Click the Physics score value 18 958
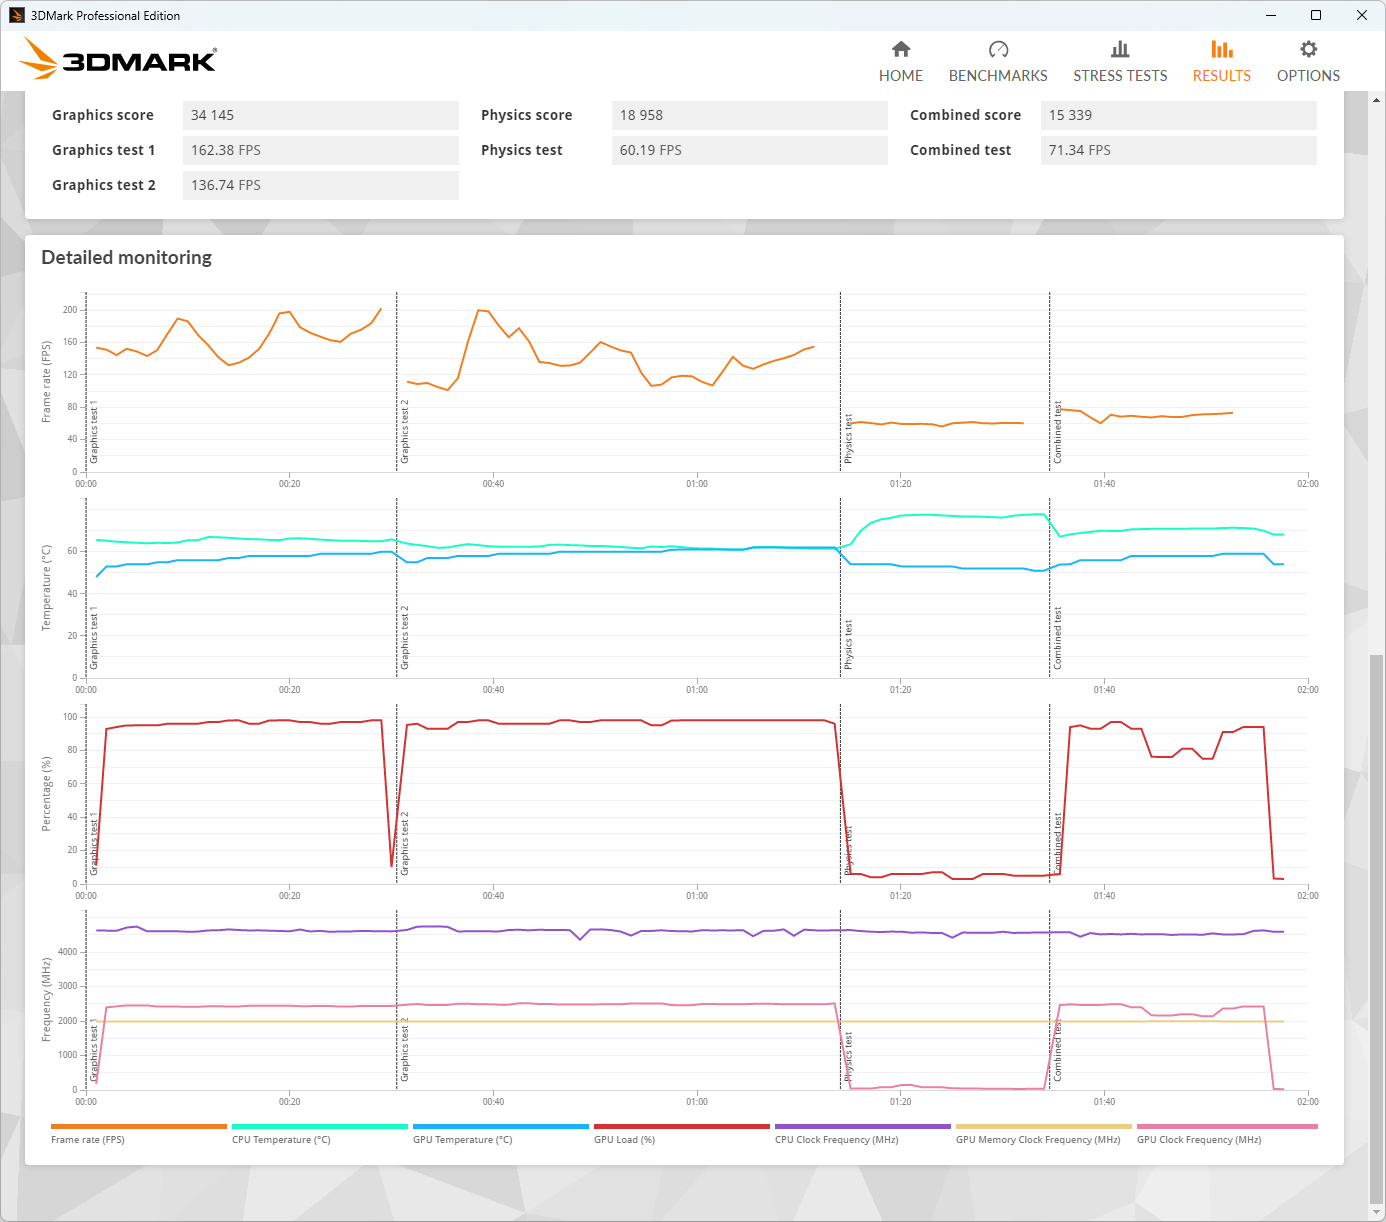Image resolution: width=1386 pixels, height=1222 pixels. tap(748, 115)
